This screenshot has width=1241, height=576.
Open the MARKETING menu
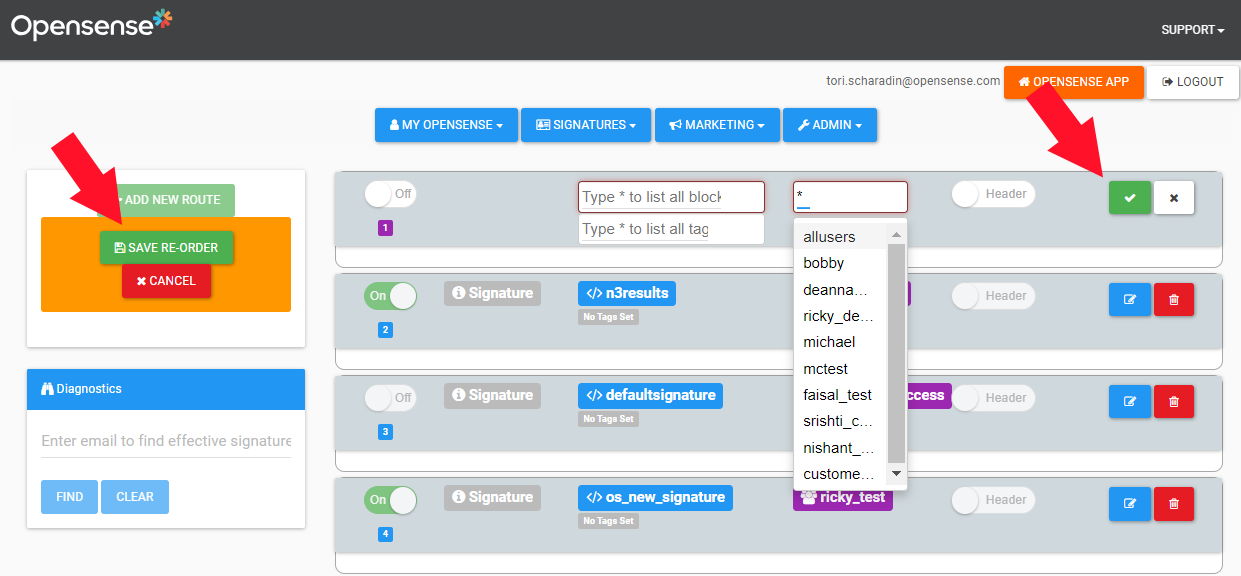(x=717, y=125)
